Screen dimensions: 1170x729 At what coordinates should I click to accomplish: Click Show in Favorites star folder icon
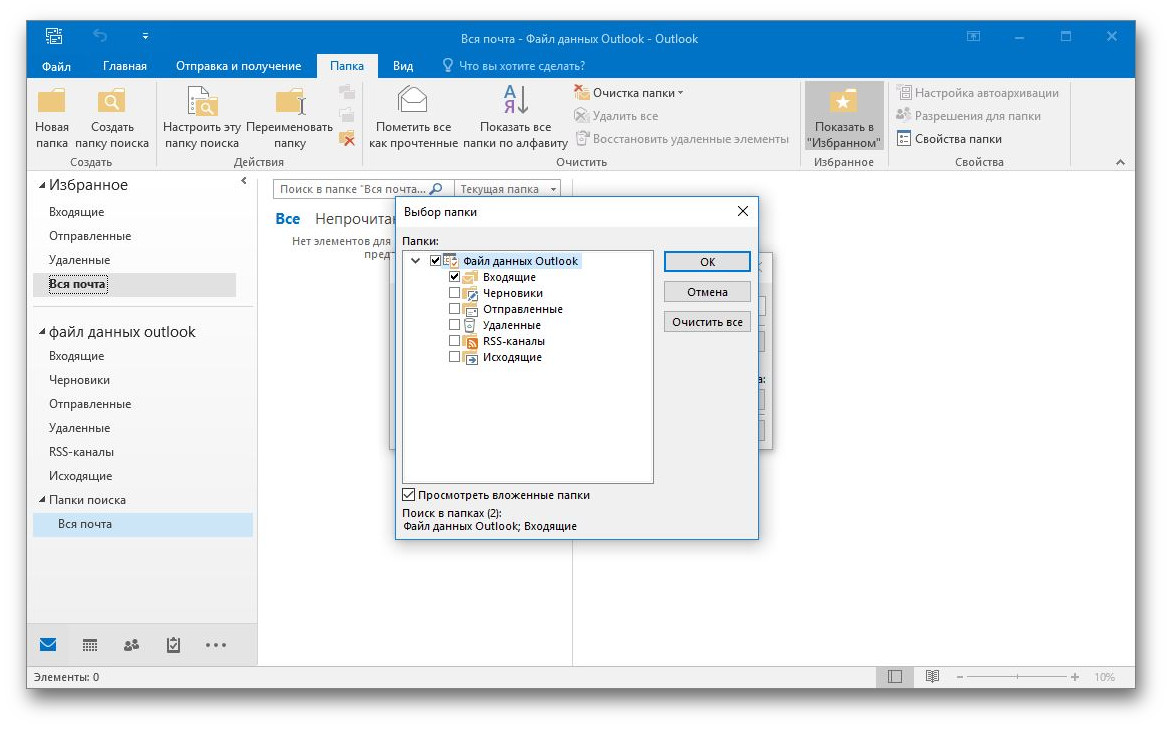tap(844, 102)
